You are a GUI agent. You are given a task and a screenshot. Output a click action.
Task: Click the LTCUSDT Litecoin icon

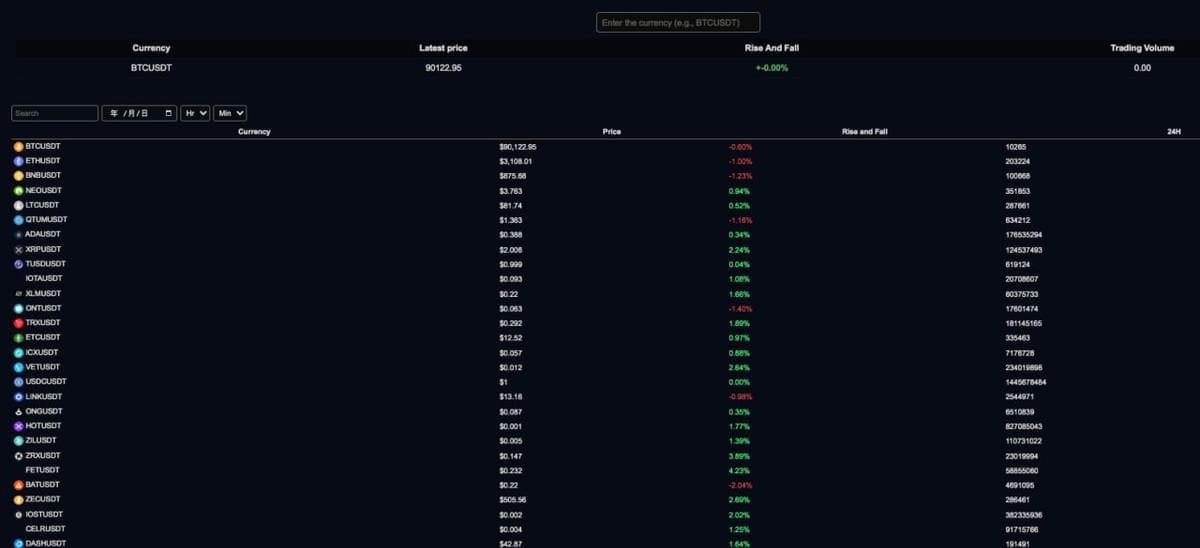pos(18,205)
